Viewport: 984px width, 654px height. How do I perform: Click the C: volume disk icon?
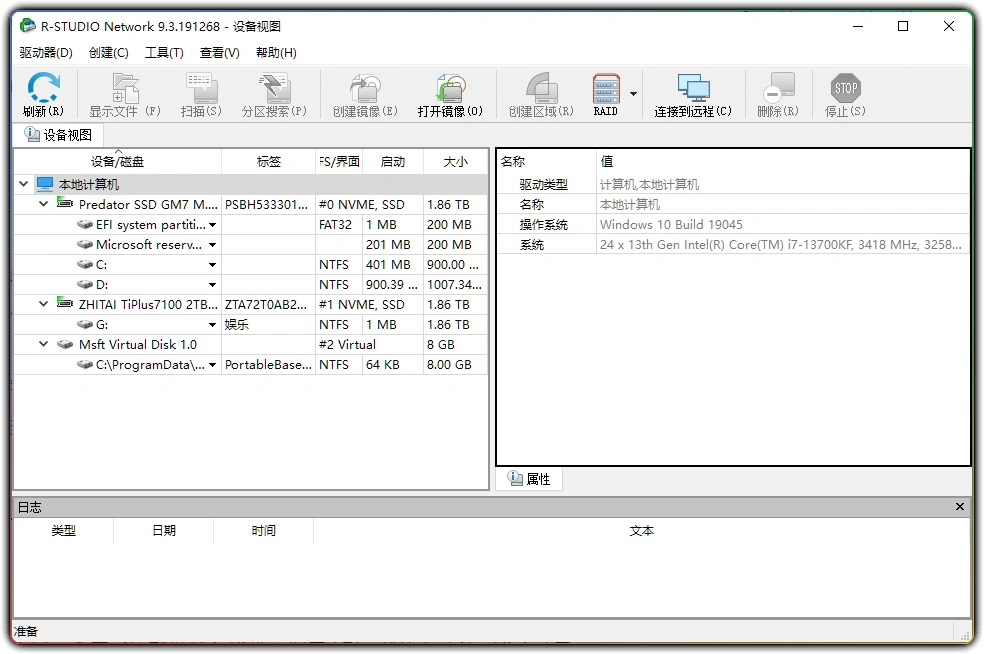pyautogui.click(x=85, y=264)
